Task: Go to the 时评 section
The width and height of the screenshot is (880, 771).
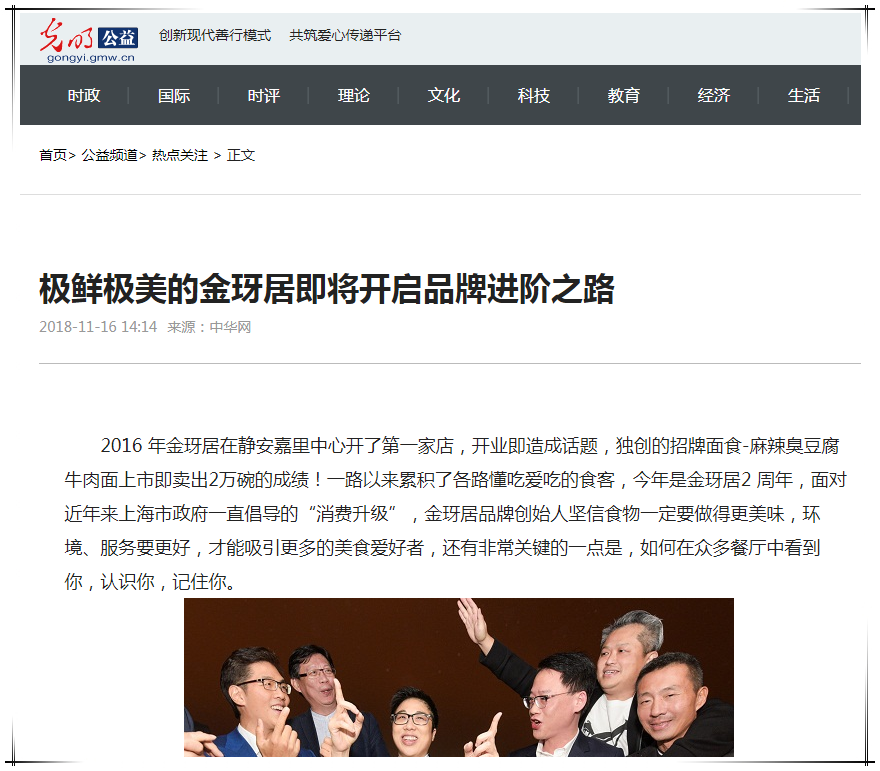Action: pyautogui.click(x=264, y=95)
